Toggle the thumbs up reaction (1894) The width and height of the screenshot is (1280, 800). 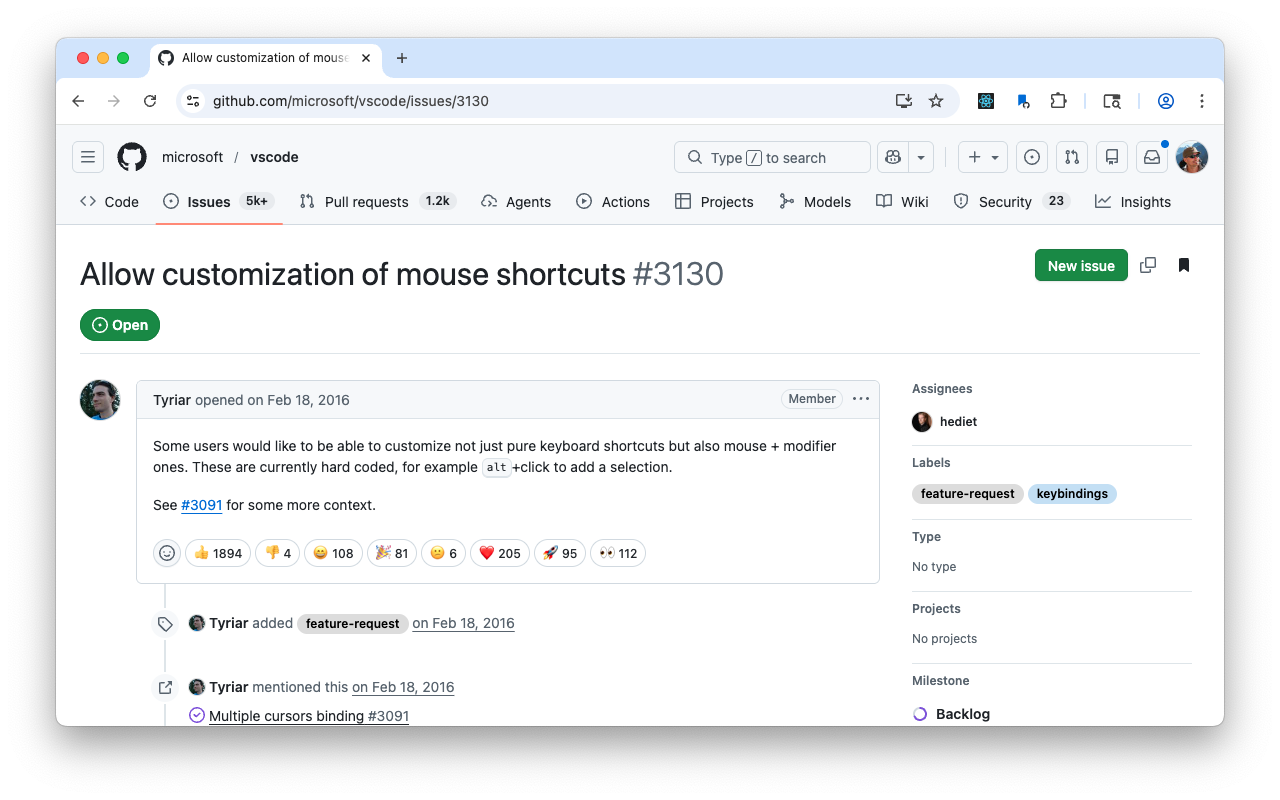[x=218, y=553]
